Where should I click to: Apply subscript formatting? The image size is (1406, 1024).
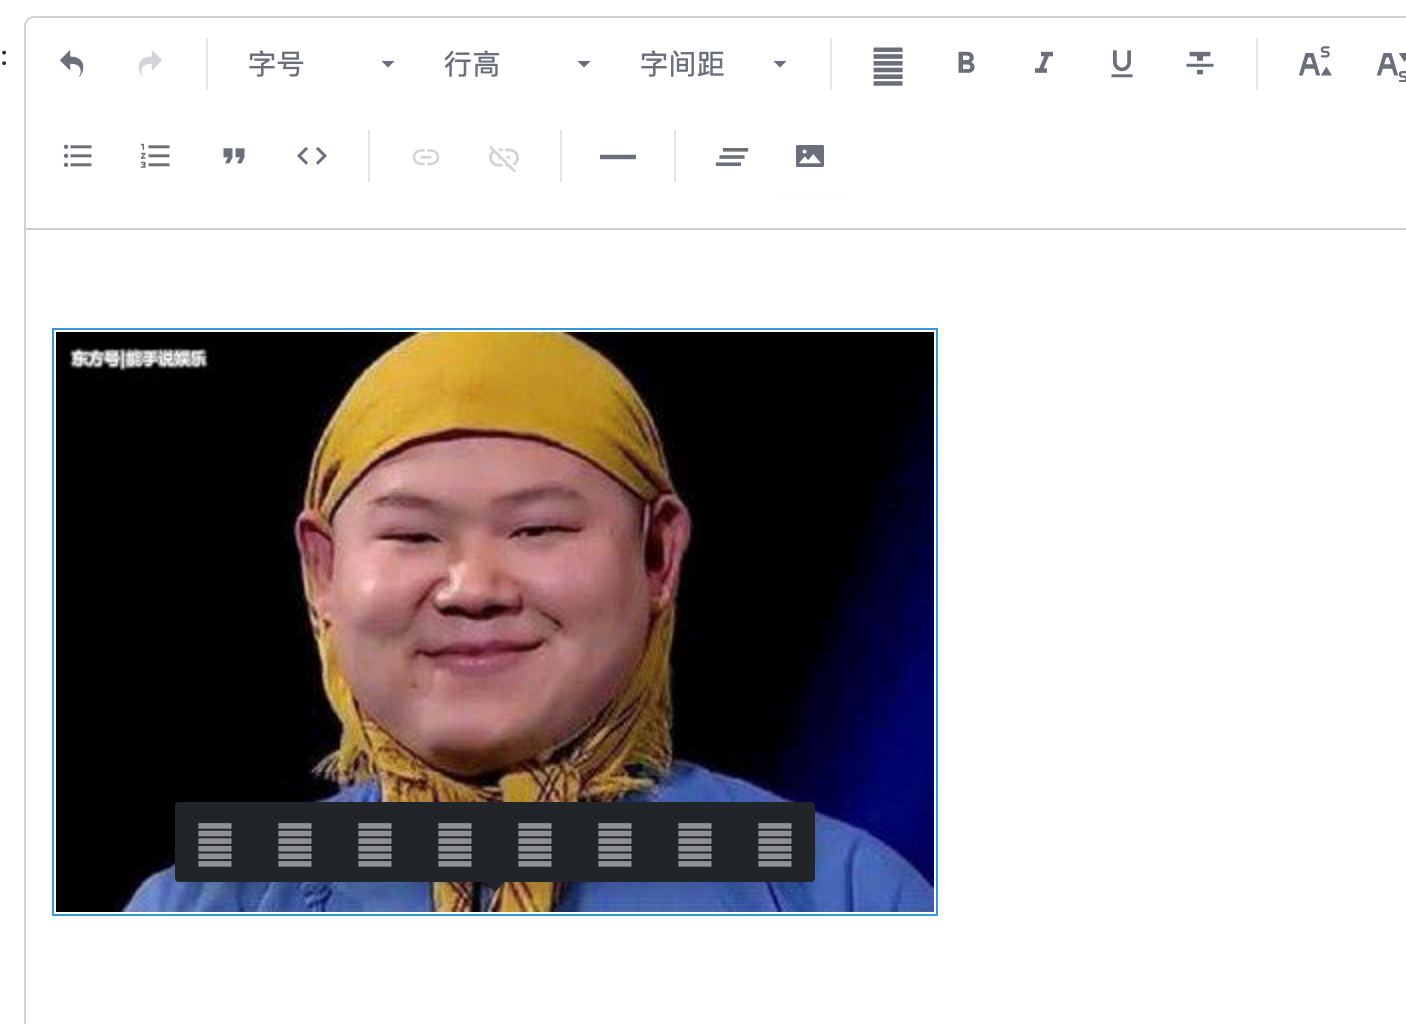click(1392, 63)
